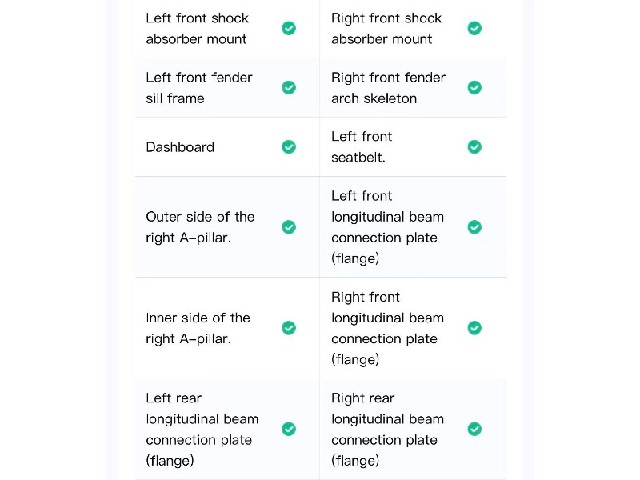Click the check beside Left front longitudinal beam connection plate
The image size is (640, 480).
(475, 227)
